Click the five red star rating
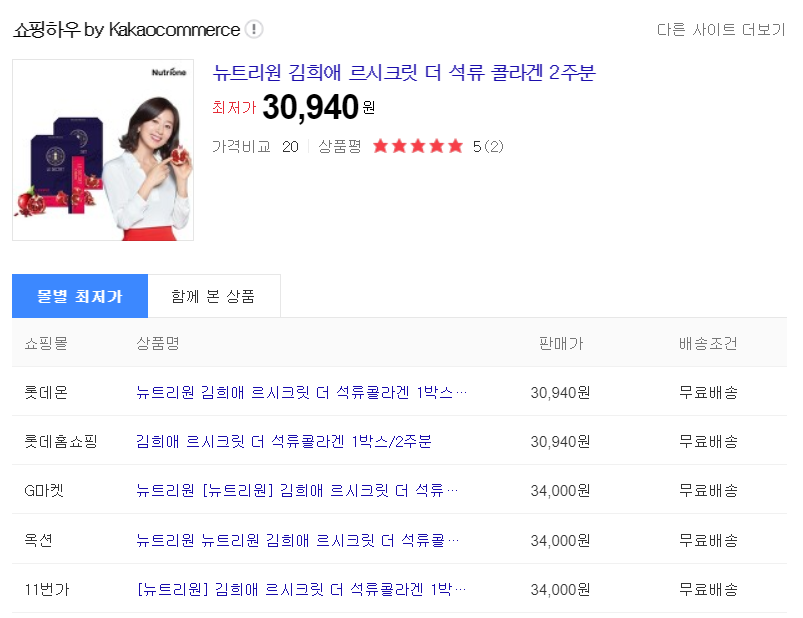This screenshot has height=618, width=803. pyautogui.click(x=418, y=146)
